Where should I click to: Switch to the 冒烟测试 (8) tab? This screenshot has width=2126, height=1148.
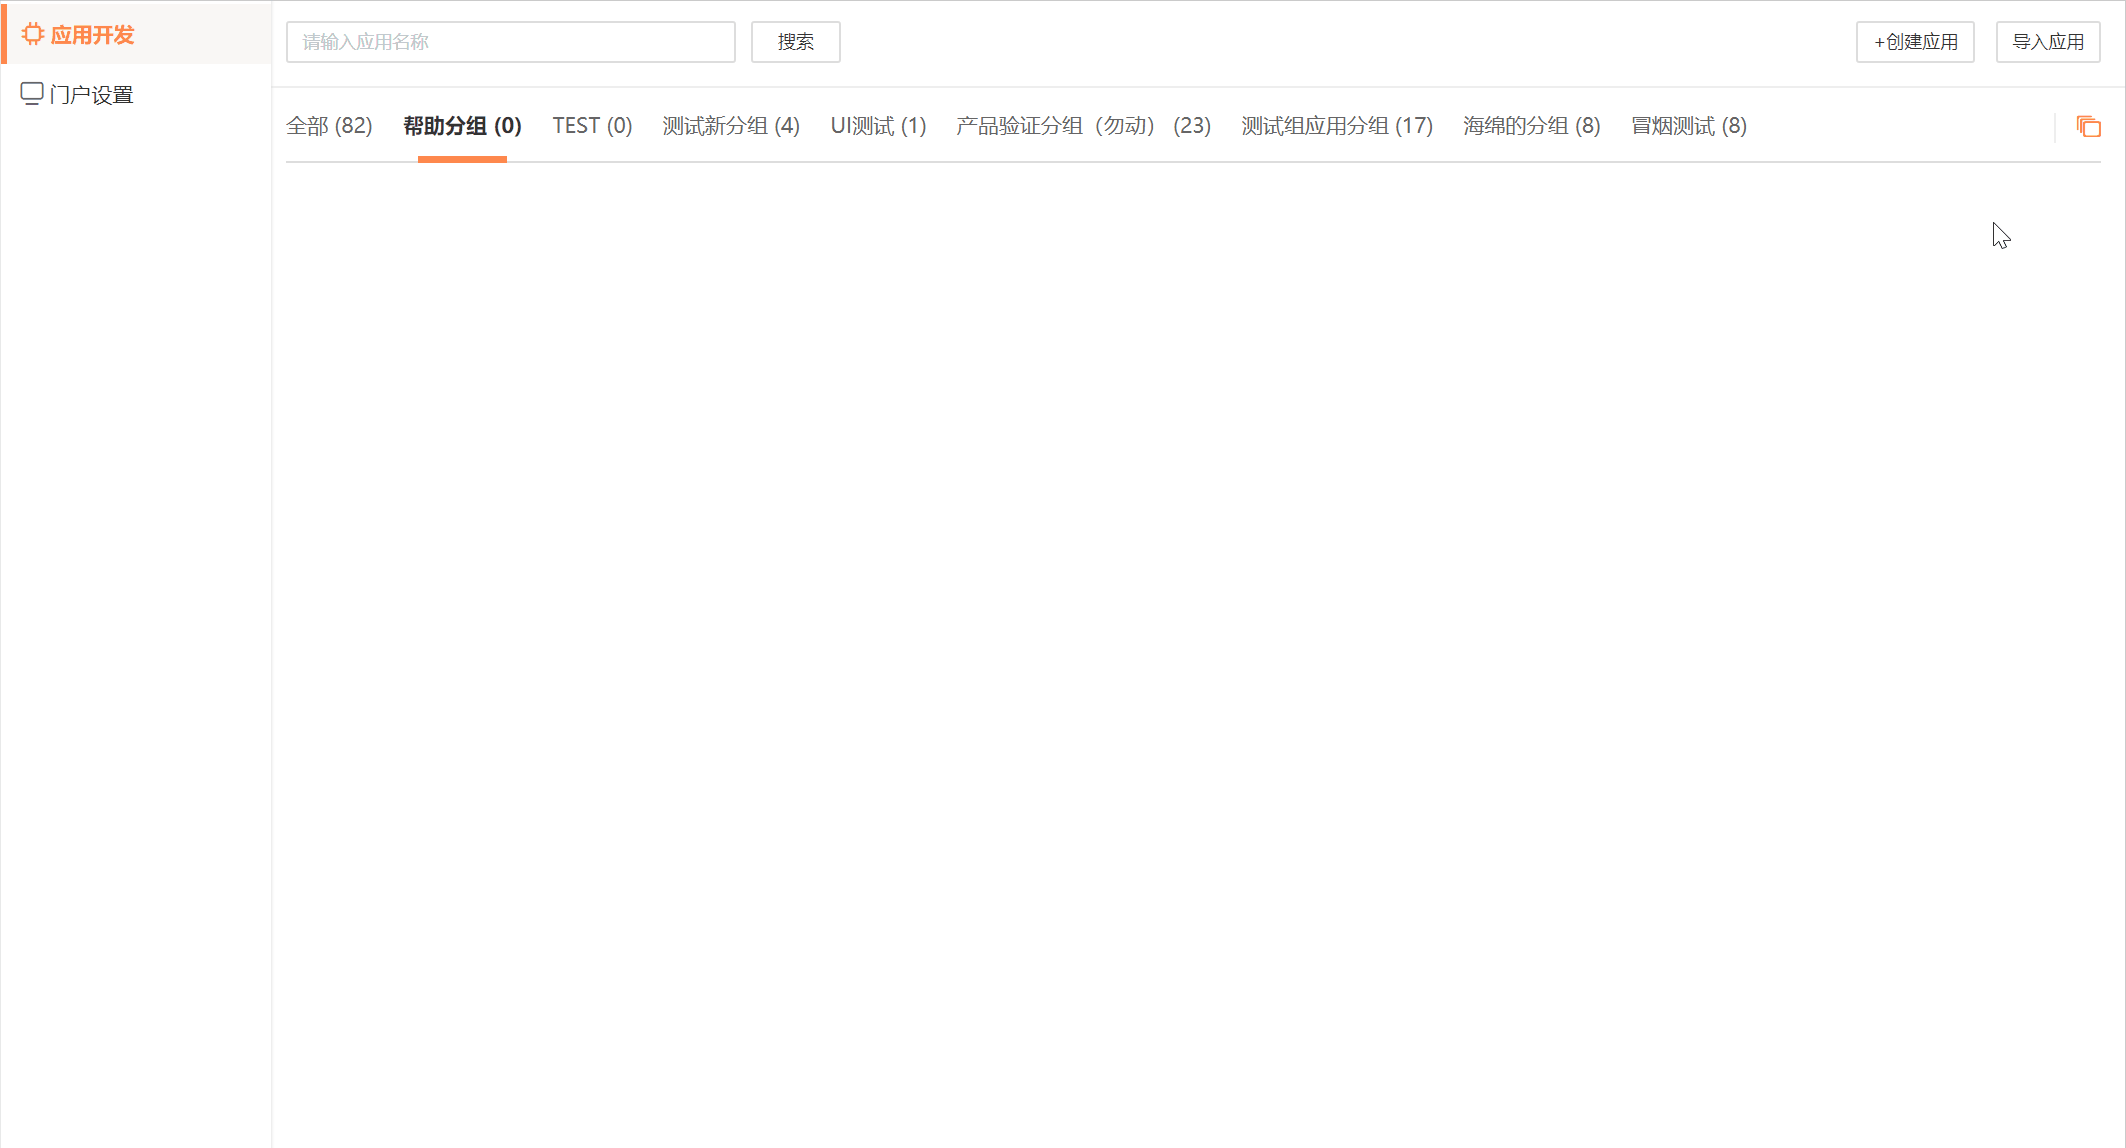[x=1689, y=126]
